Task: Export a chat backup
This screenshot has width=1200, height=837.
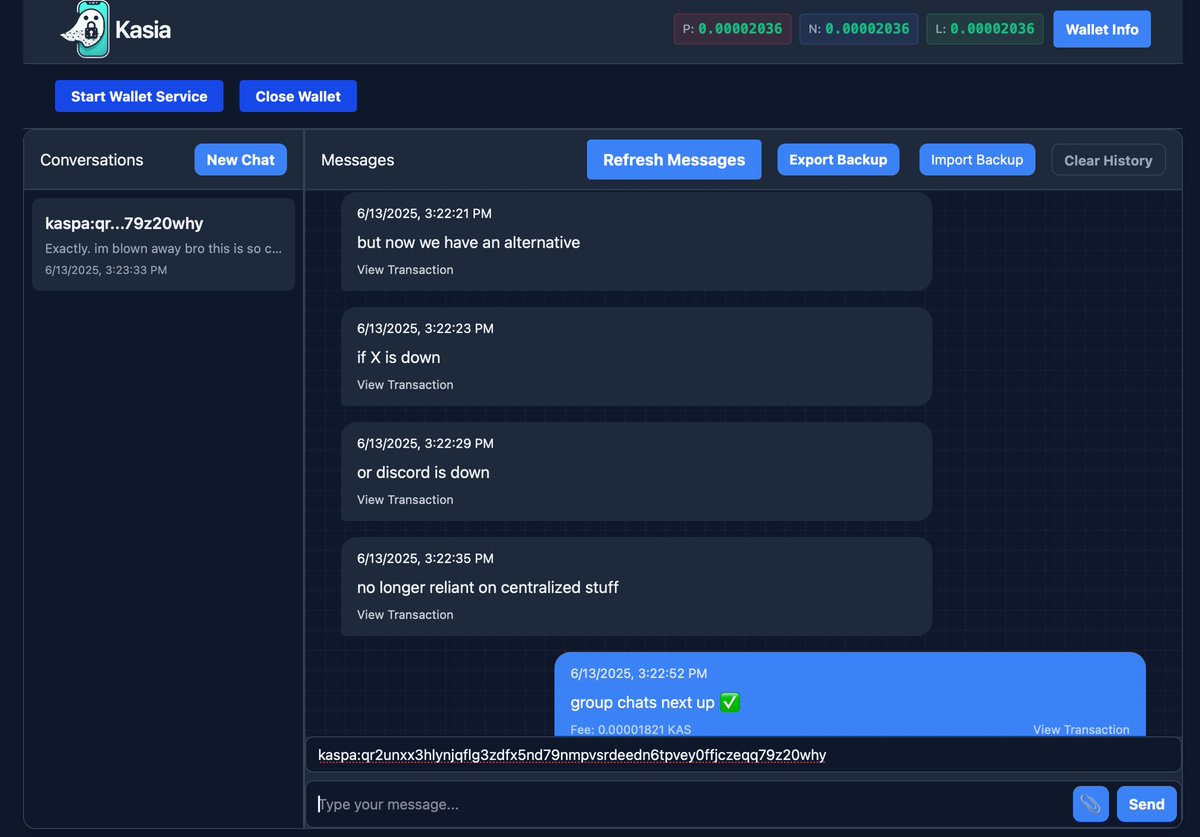Action: click(838, 159)
